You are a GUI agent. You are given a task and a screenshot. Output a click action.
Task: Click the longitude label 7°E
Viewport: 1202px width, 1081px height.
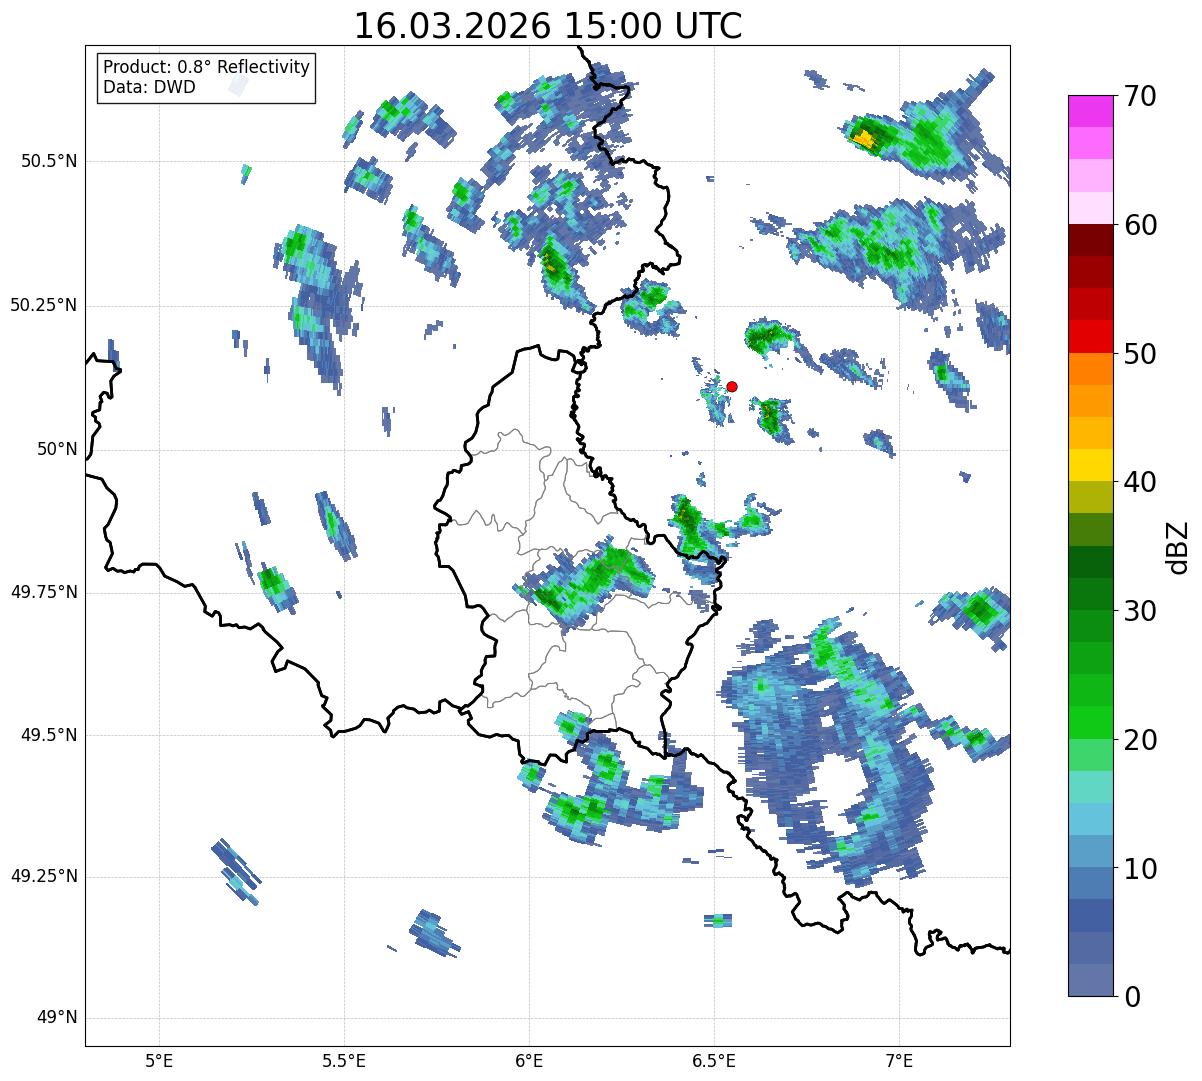pos(899,1060)
